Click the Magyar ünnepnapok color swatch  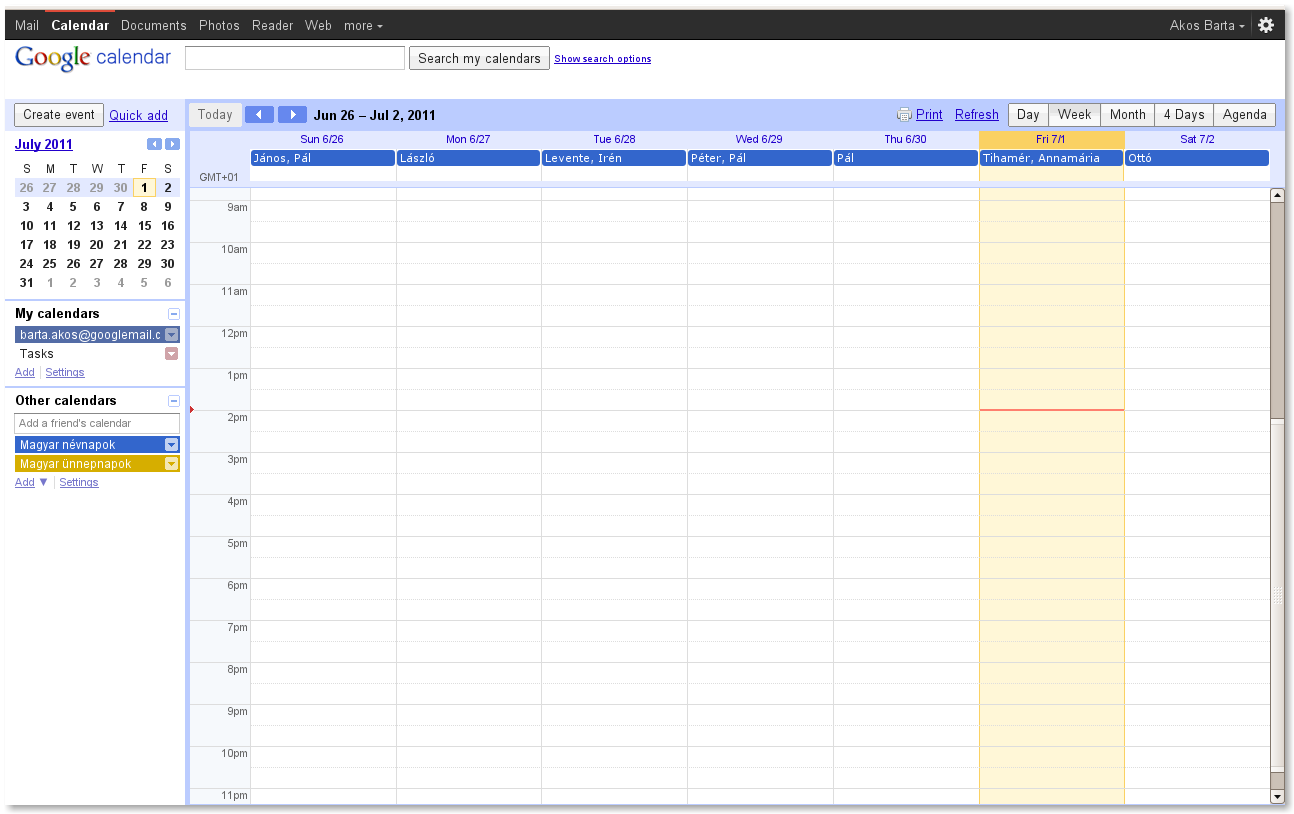point(170,463)
